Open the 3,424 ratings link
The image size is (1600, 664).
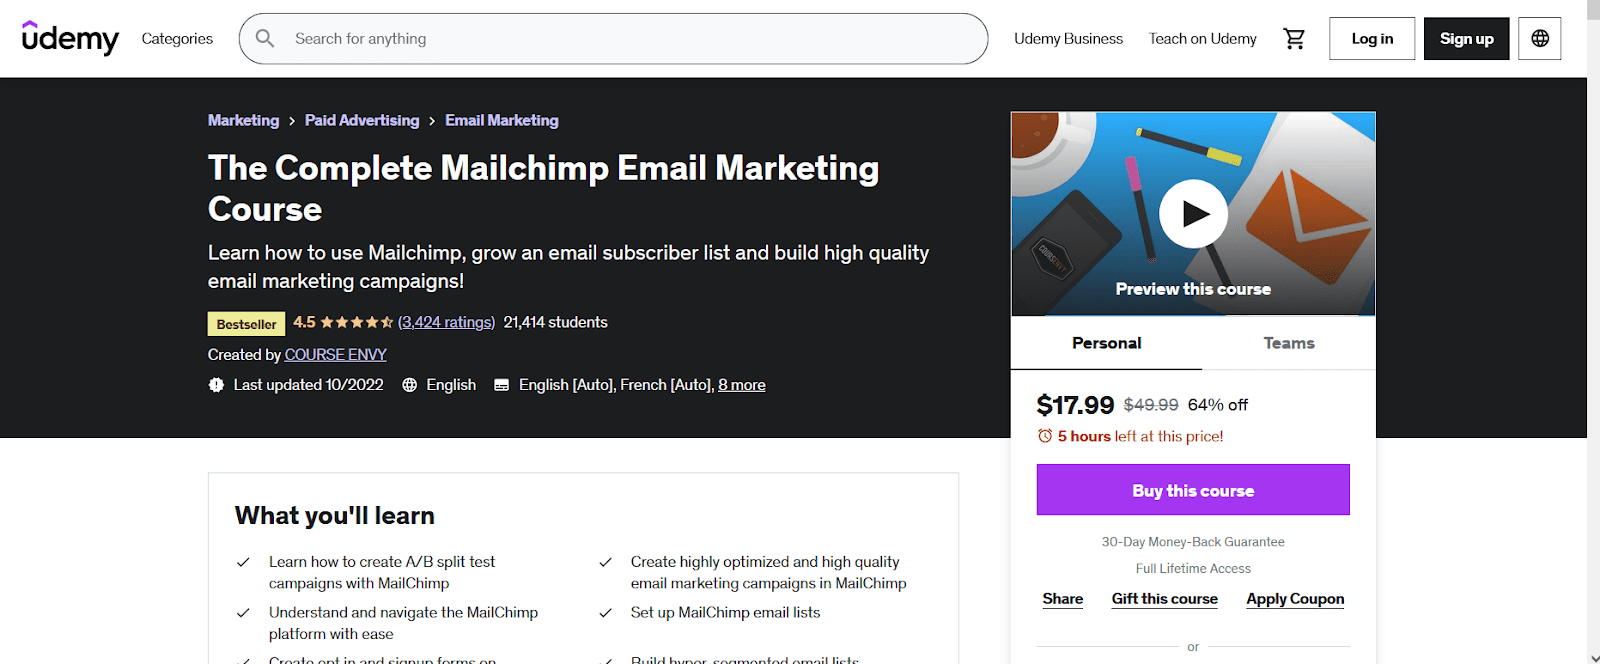pyautogui.click(x=446, y=322)
